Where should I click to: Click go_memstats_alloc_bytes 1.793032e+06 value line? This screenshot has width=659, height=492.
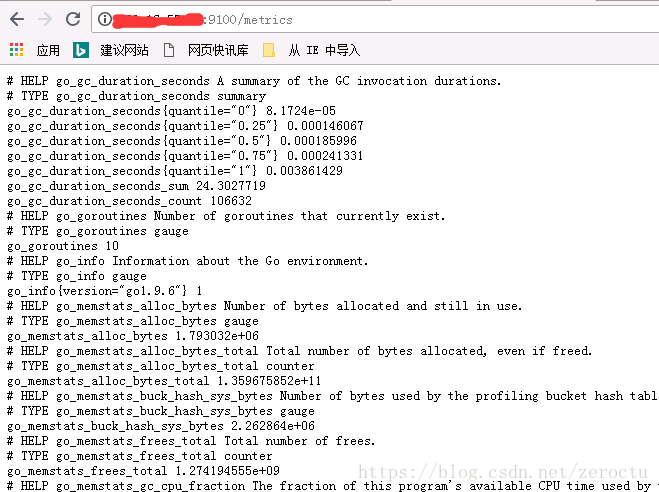pos(133,336)
